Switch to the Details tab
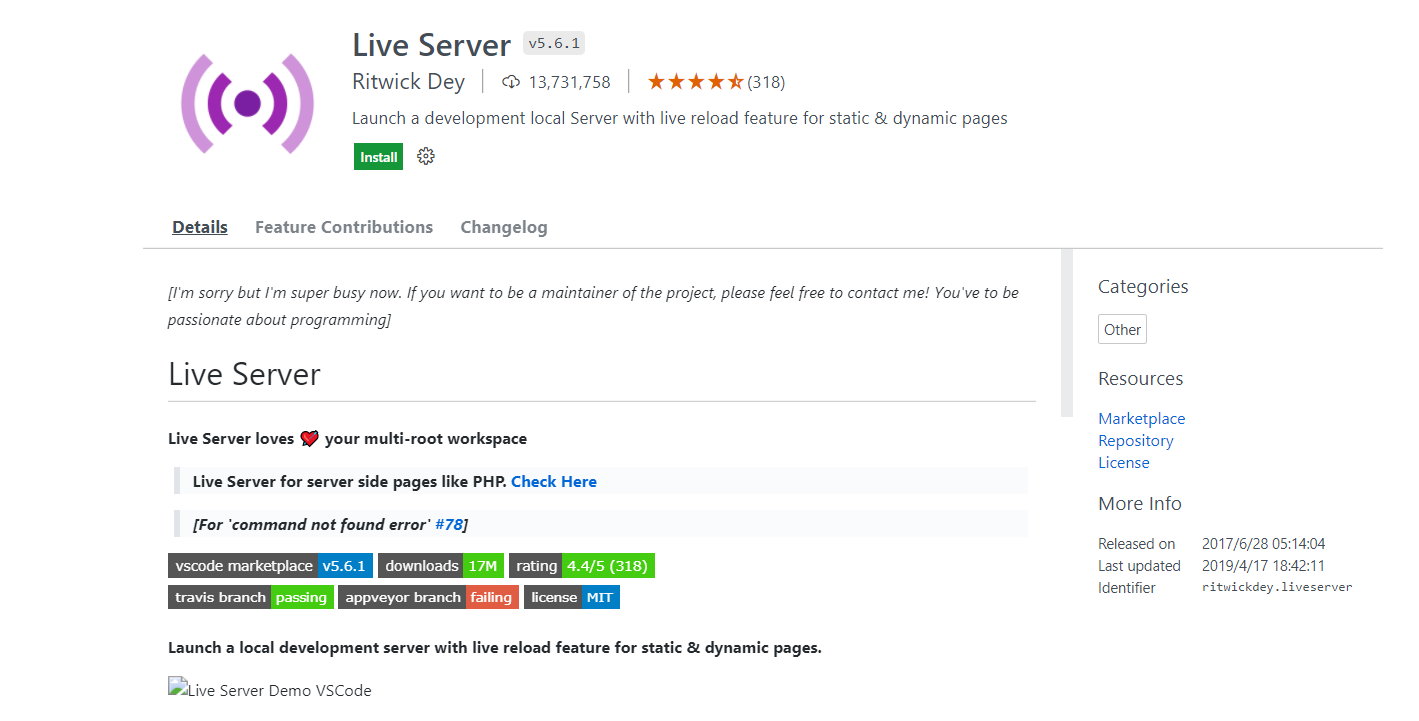Viewport: 1419px width, 721px height. coord(200,227)
